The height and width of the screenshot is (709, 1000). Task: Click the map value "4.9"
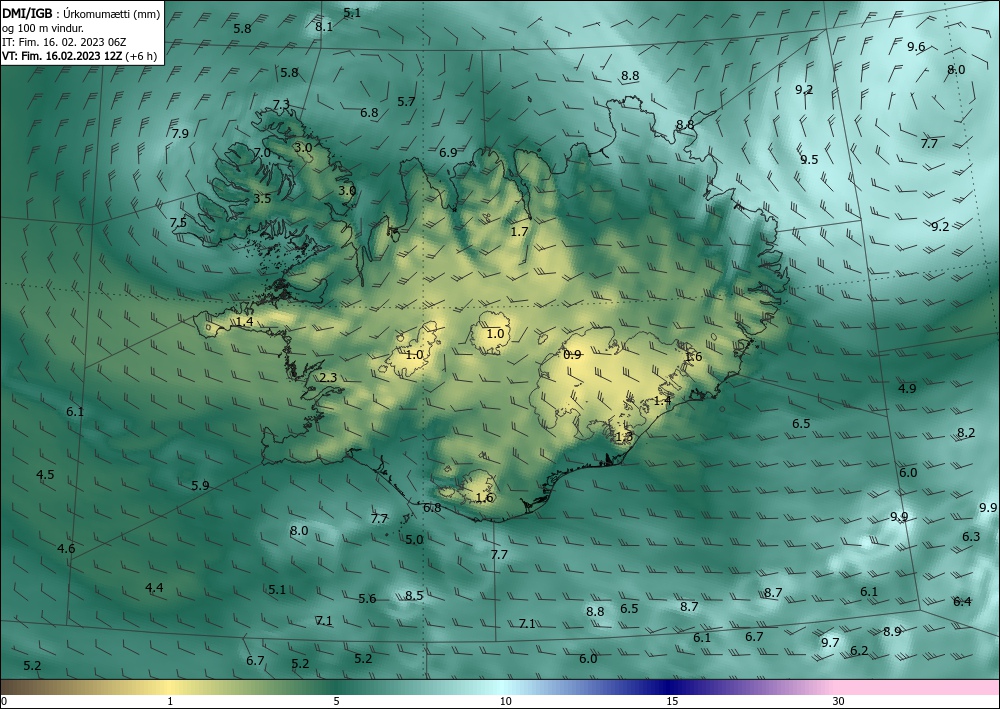(908, 389)
